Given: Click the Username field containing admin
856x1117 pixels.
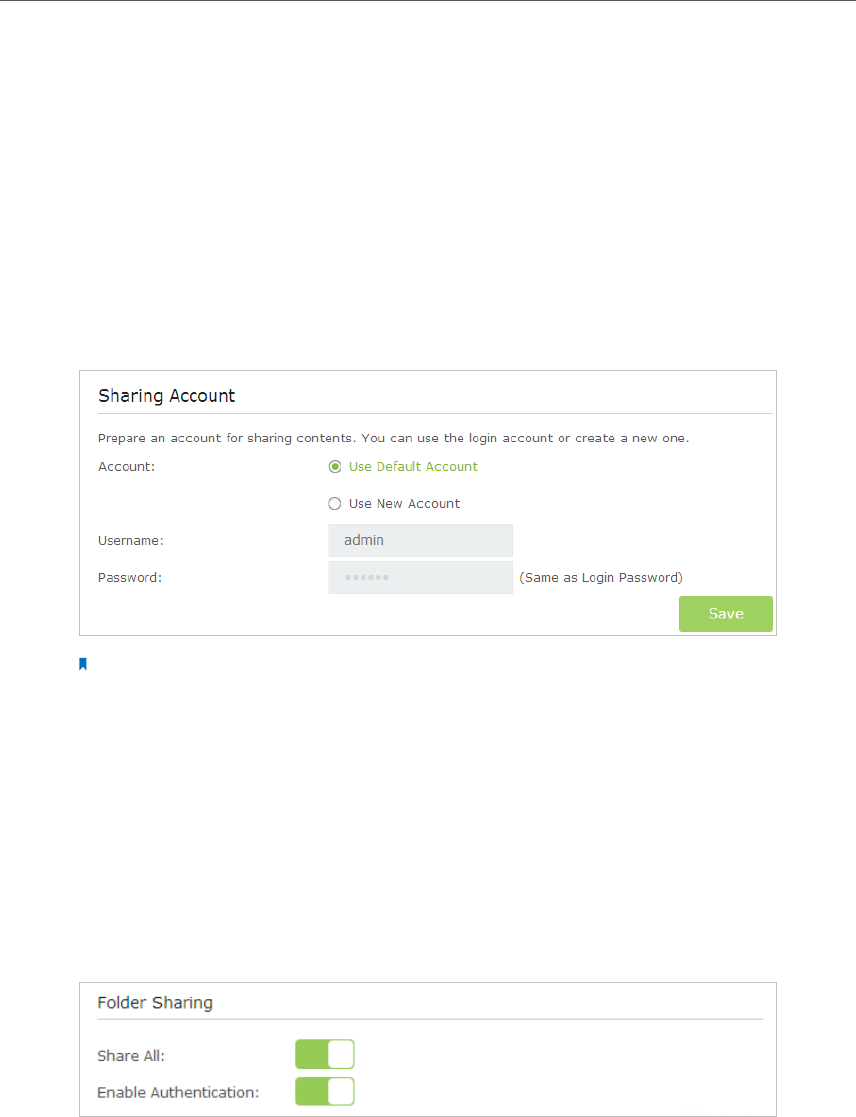Looking at the screenshot, I should (420, 540).
